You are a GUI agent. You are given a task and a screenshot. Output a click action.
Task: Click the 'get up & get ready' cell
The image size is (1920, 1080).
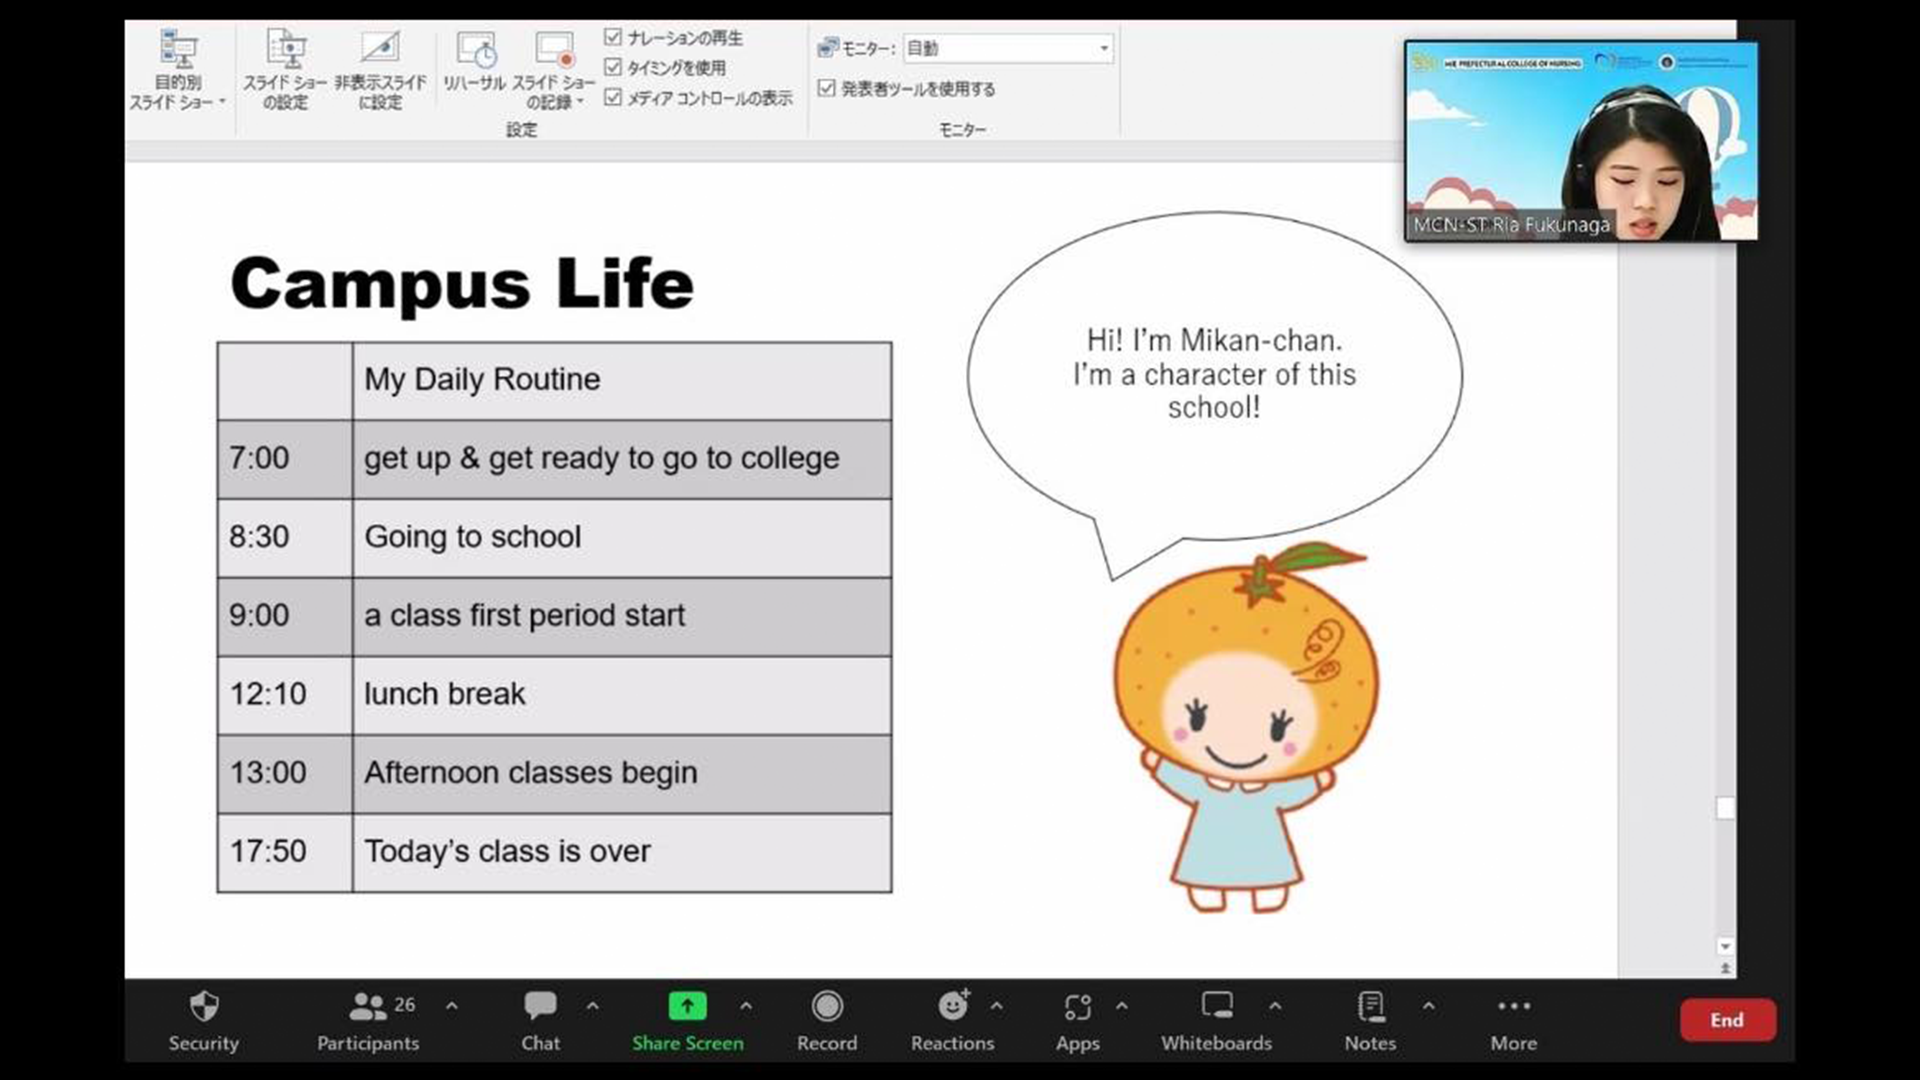point(622,459)
